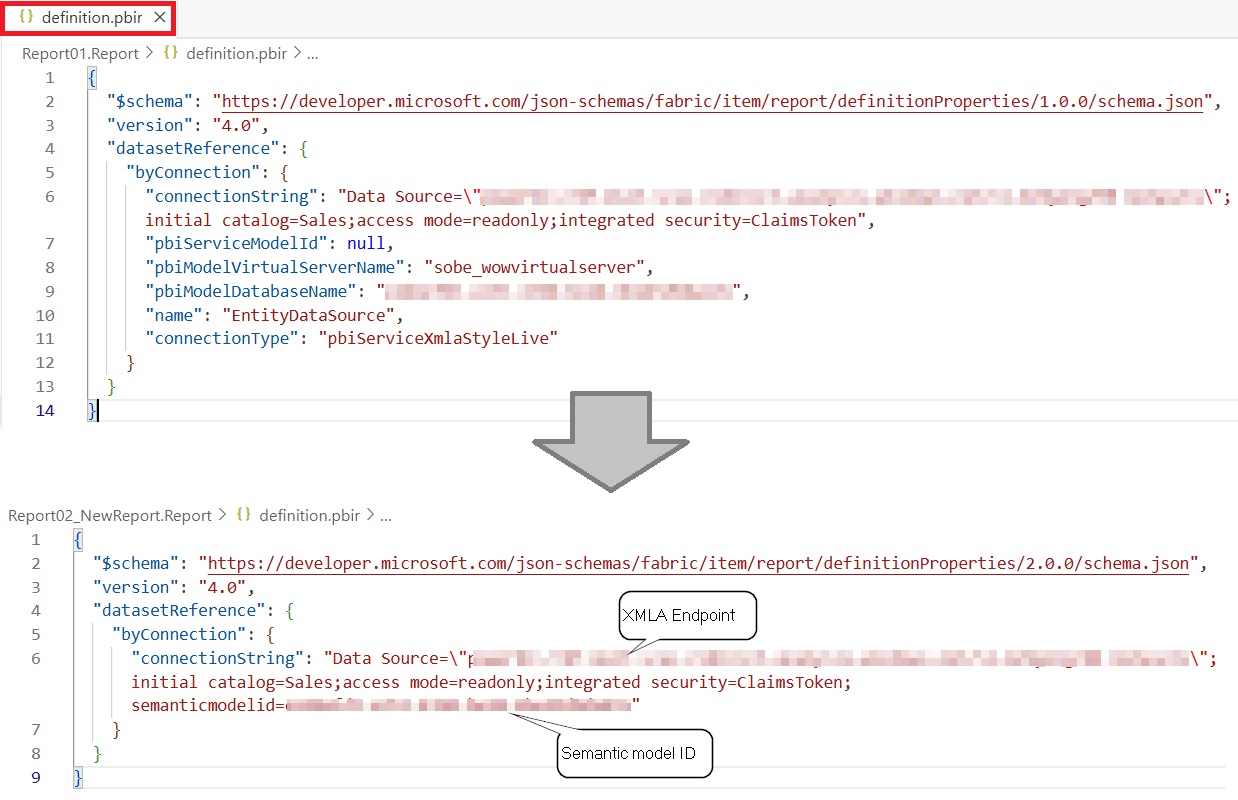Image resolution: width=1238 pixels, height=800 pixels.
Task: Click the JSON braces icon in bottom breadcrumb
Action: 244,516
